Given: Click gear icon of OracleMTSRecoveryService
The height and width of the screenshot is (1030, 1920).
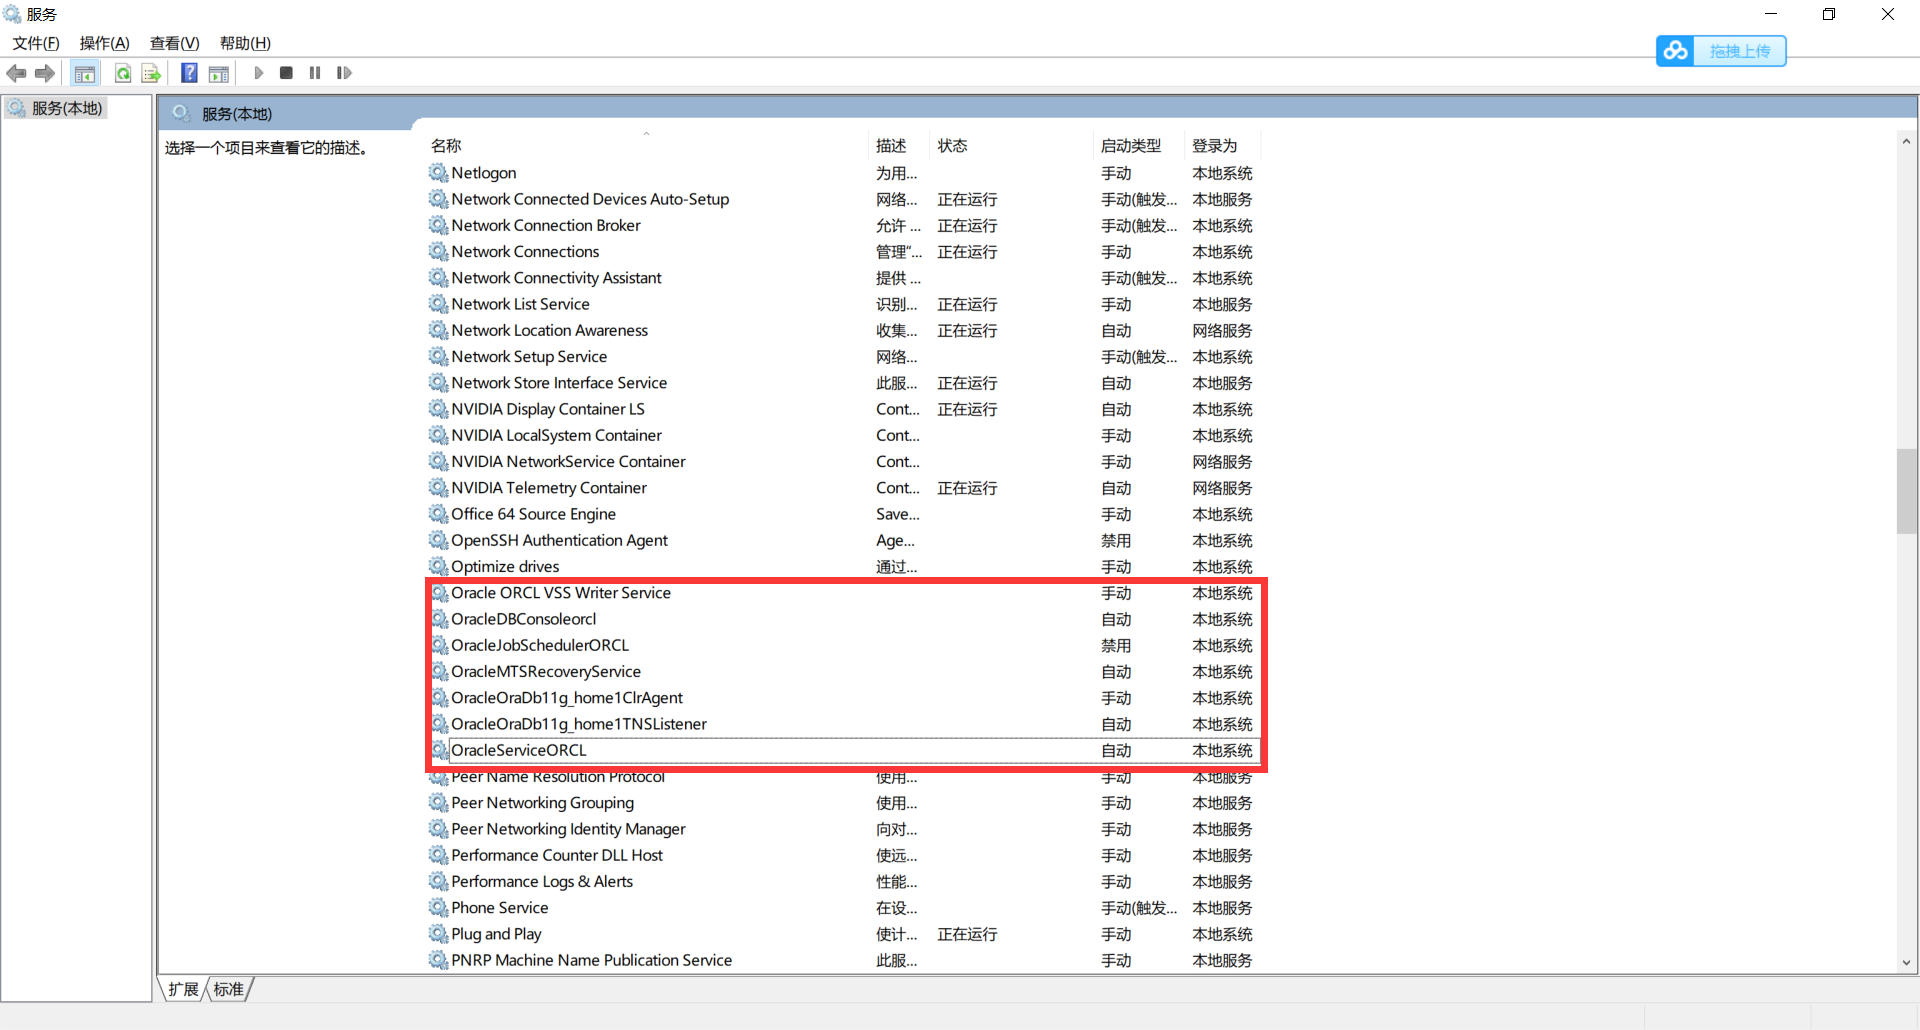Looking at the screenshot, I should [438, 671].
